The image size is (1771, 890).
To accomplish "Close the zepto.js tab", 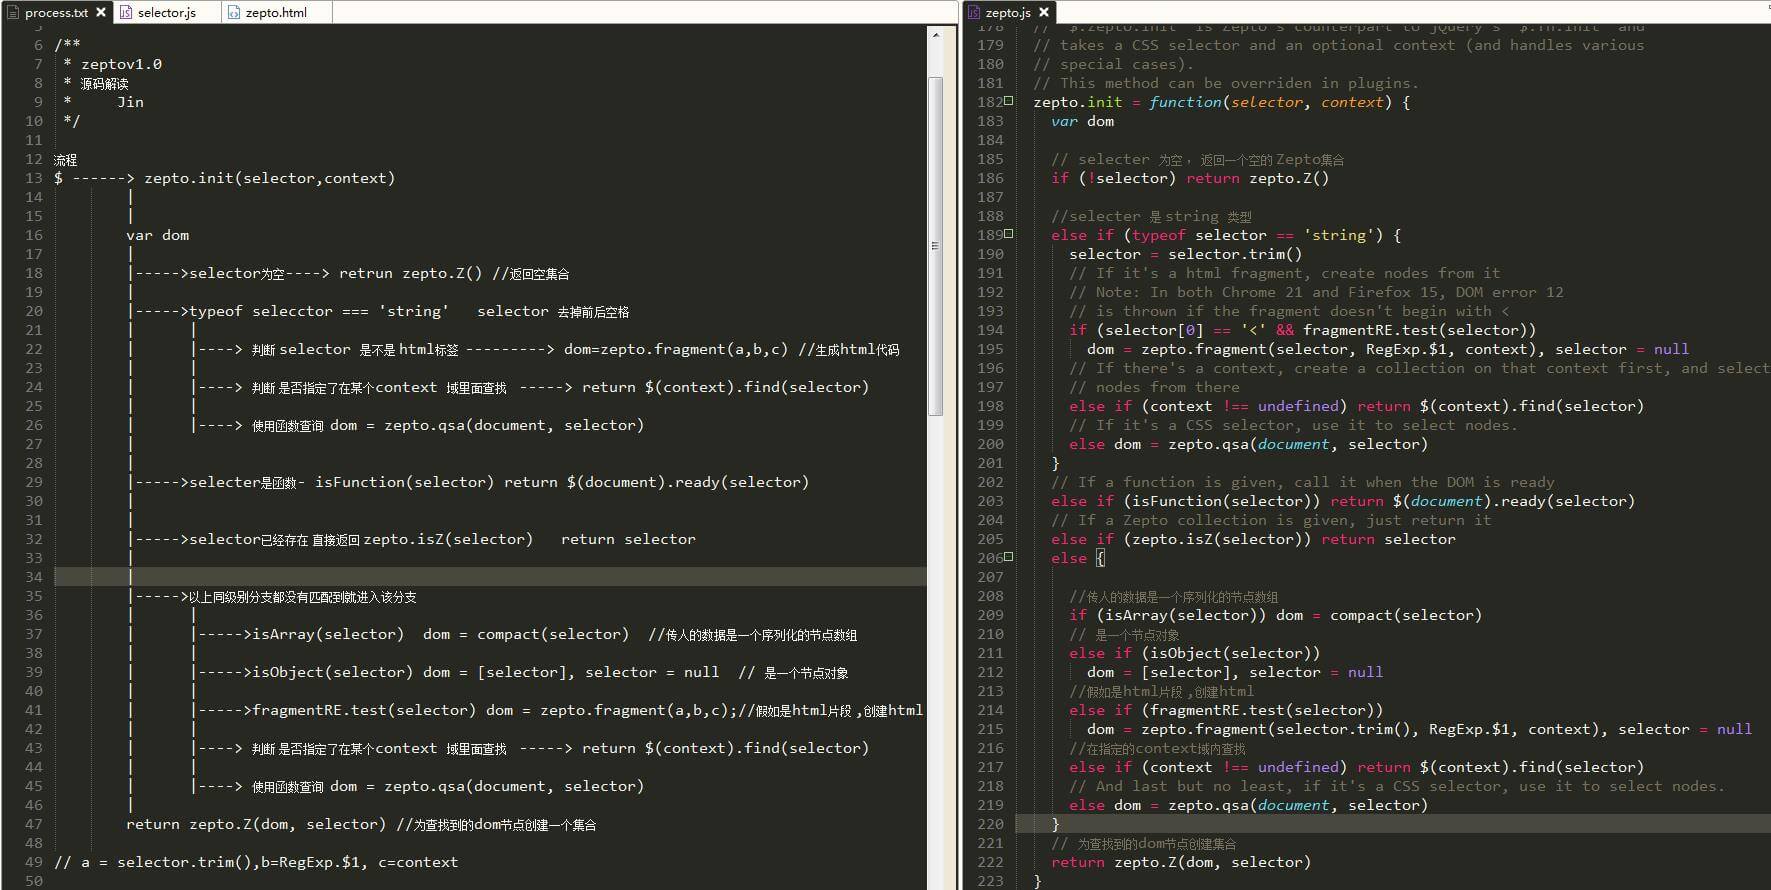I will (x=1044, y=13).
